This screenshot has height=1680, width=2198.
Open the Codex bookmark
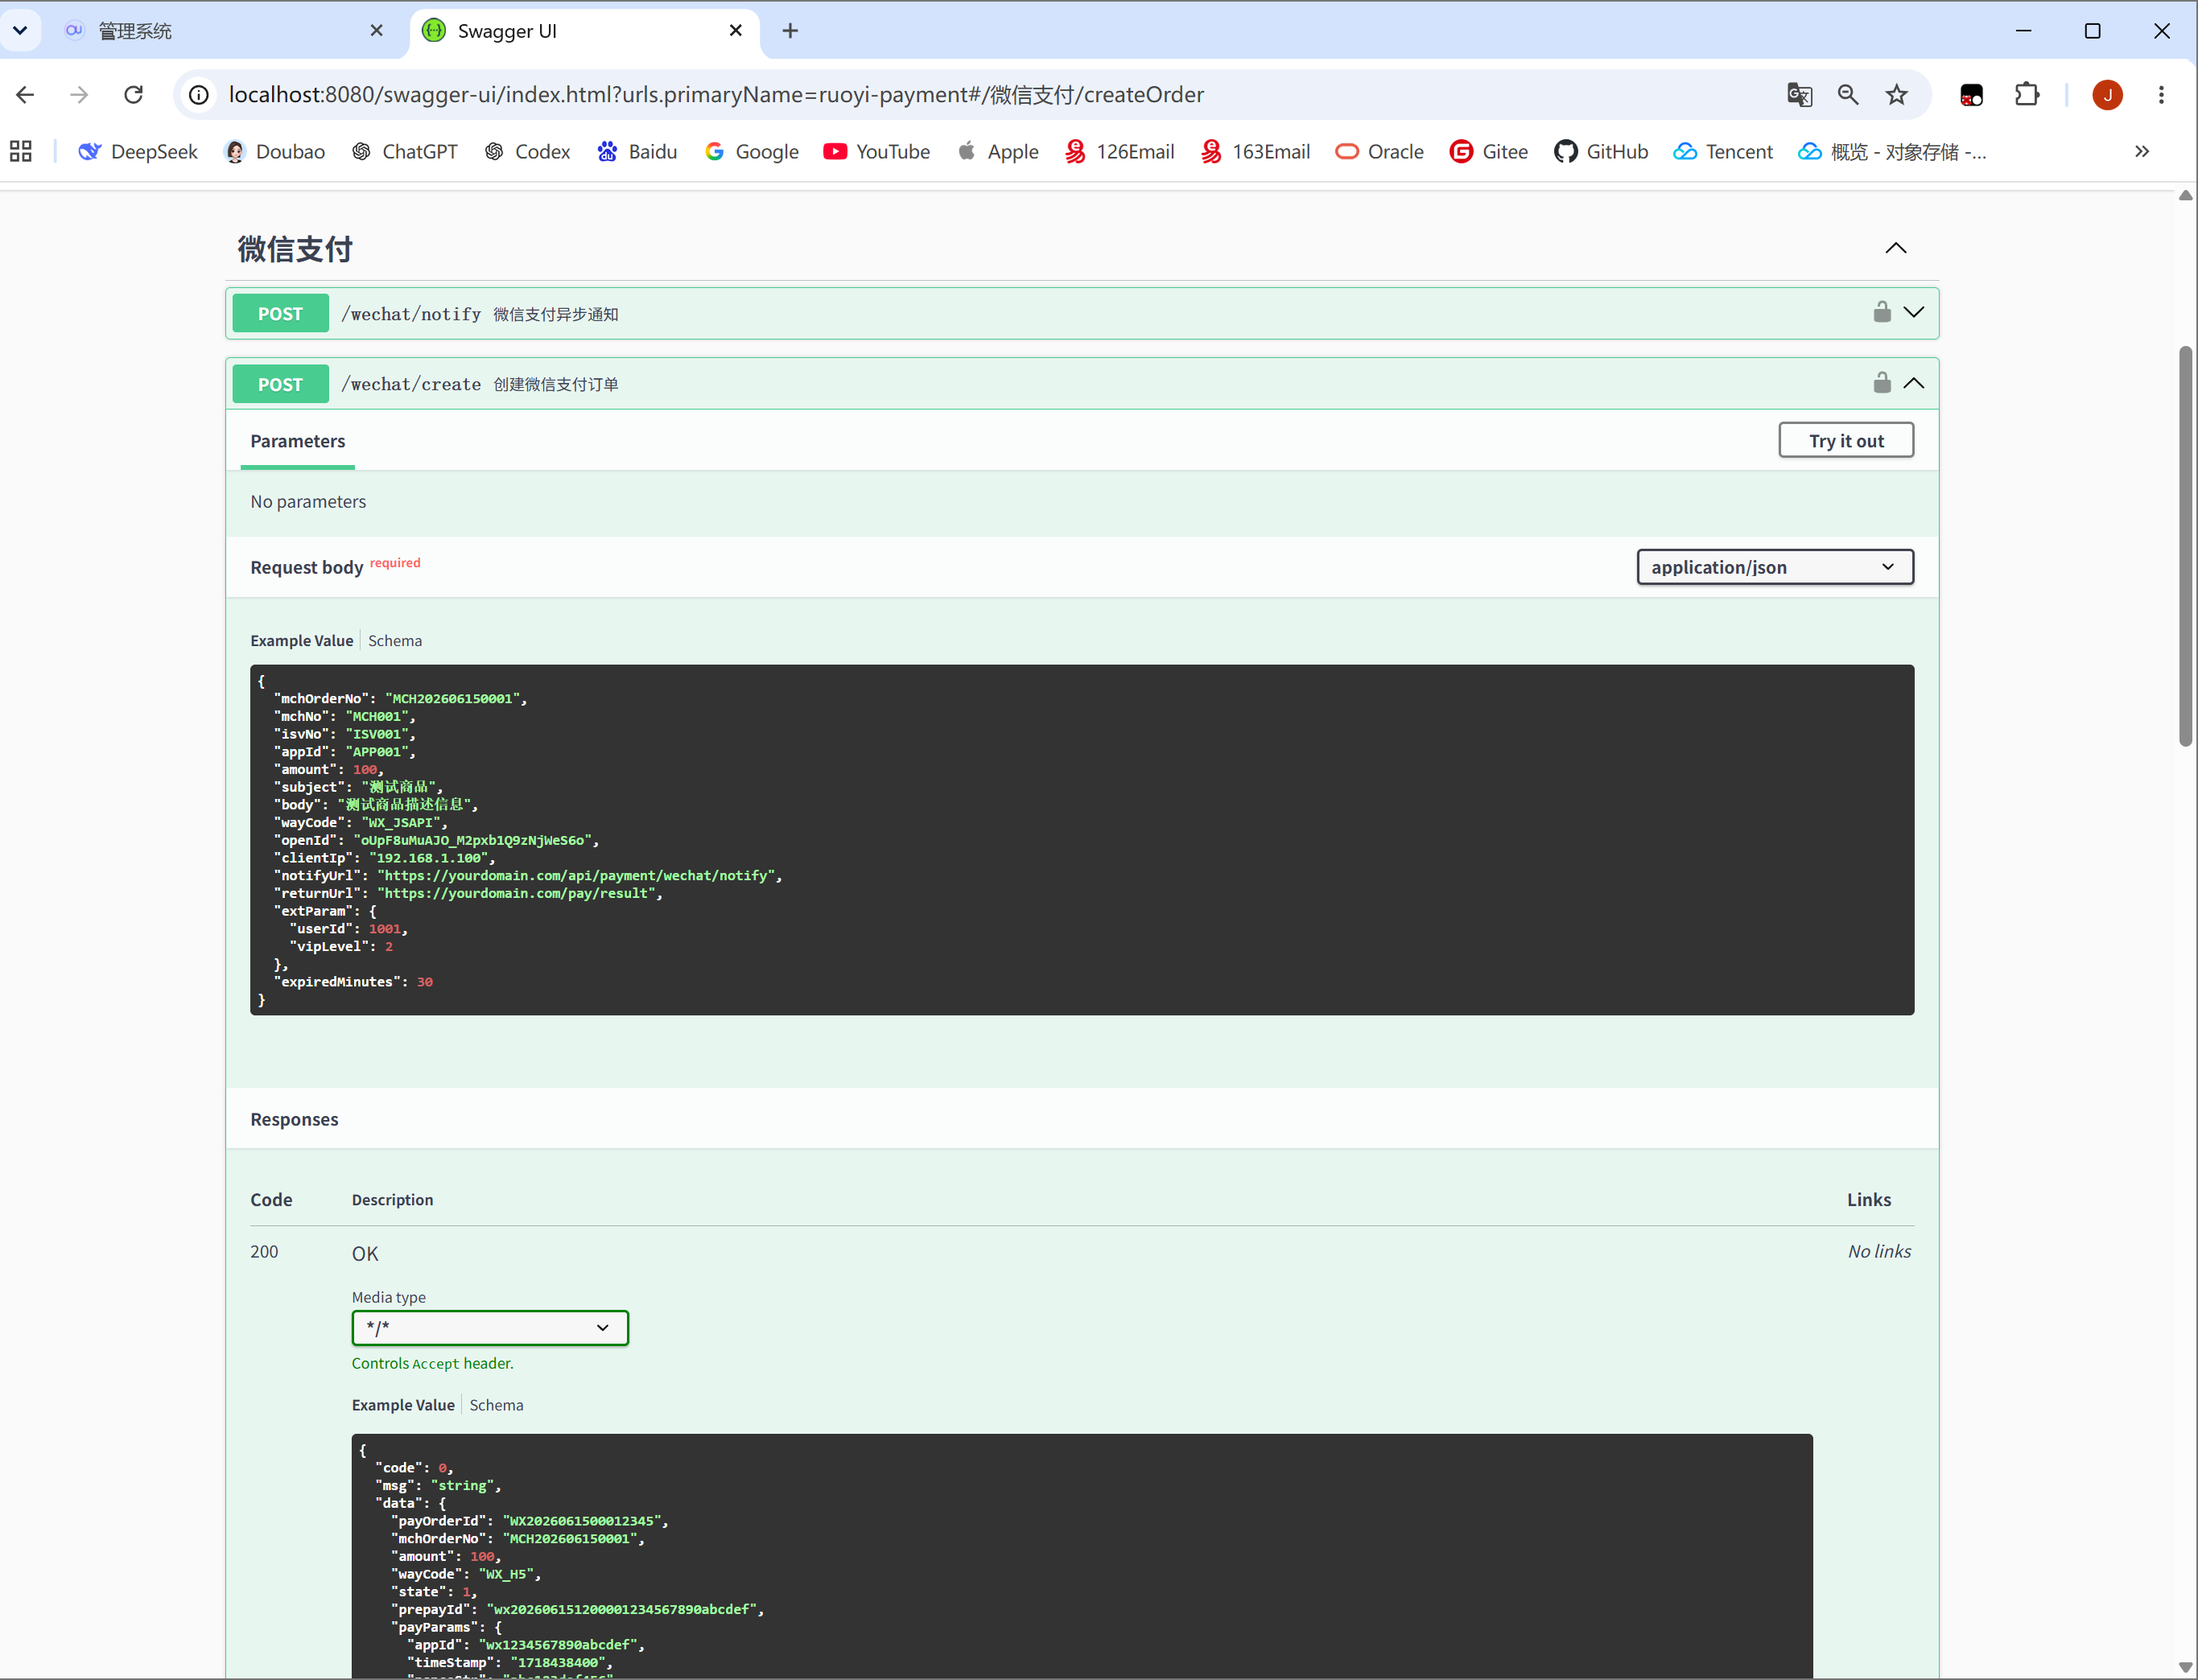[x=528, y=152]
